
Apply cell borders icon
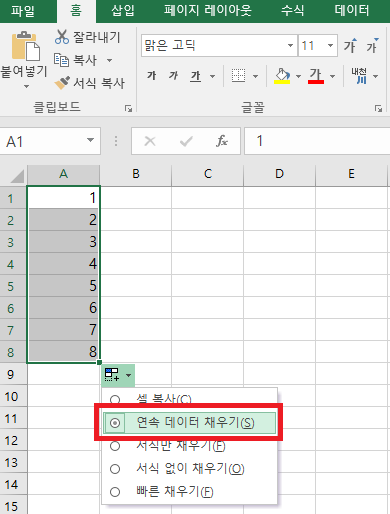[x=238, y=76]
